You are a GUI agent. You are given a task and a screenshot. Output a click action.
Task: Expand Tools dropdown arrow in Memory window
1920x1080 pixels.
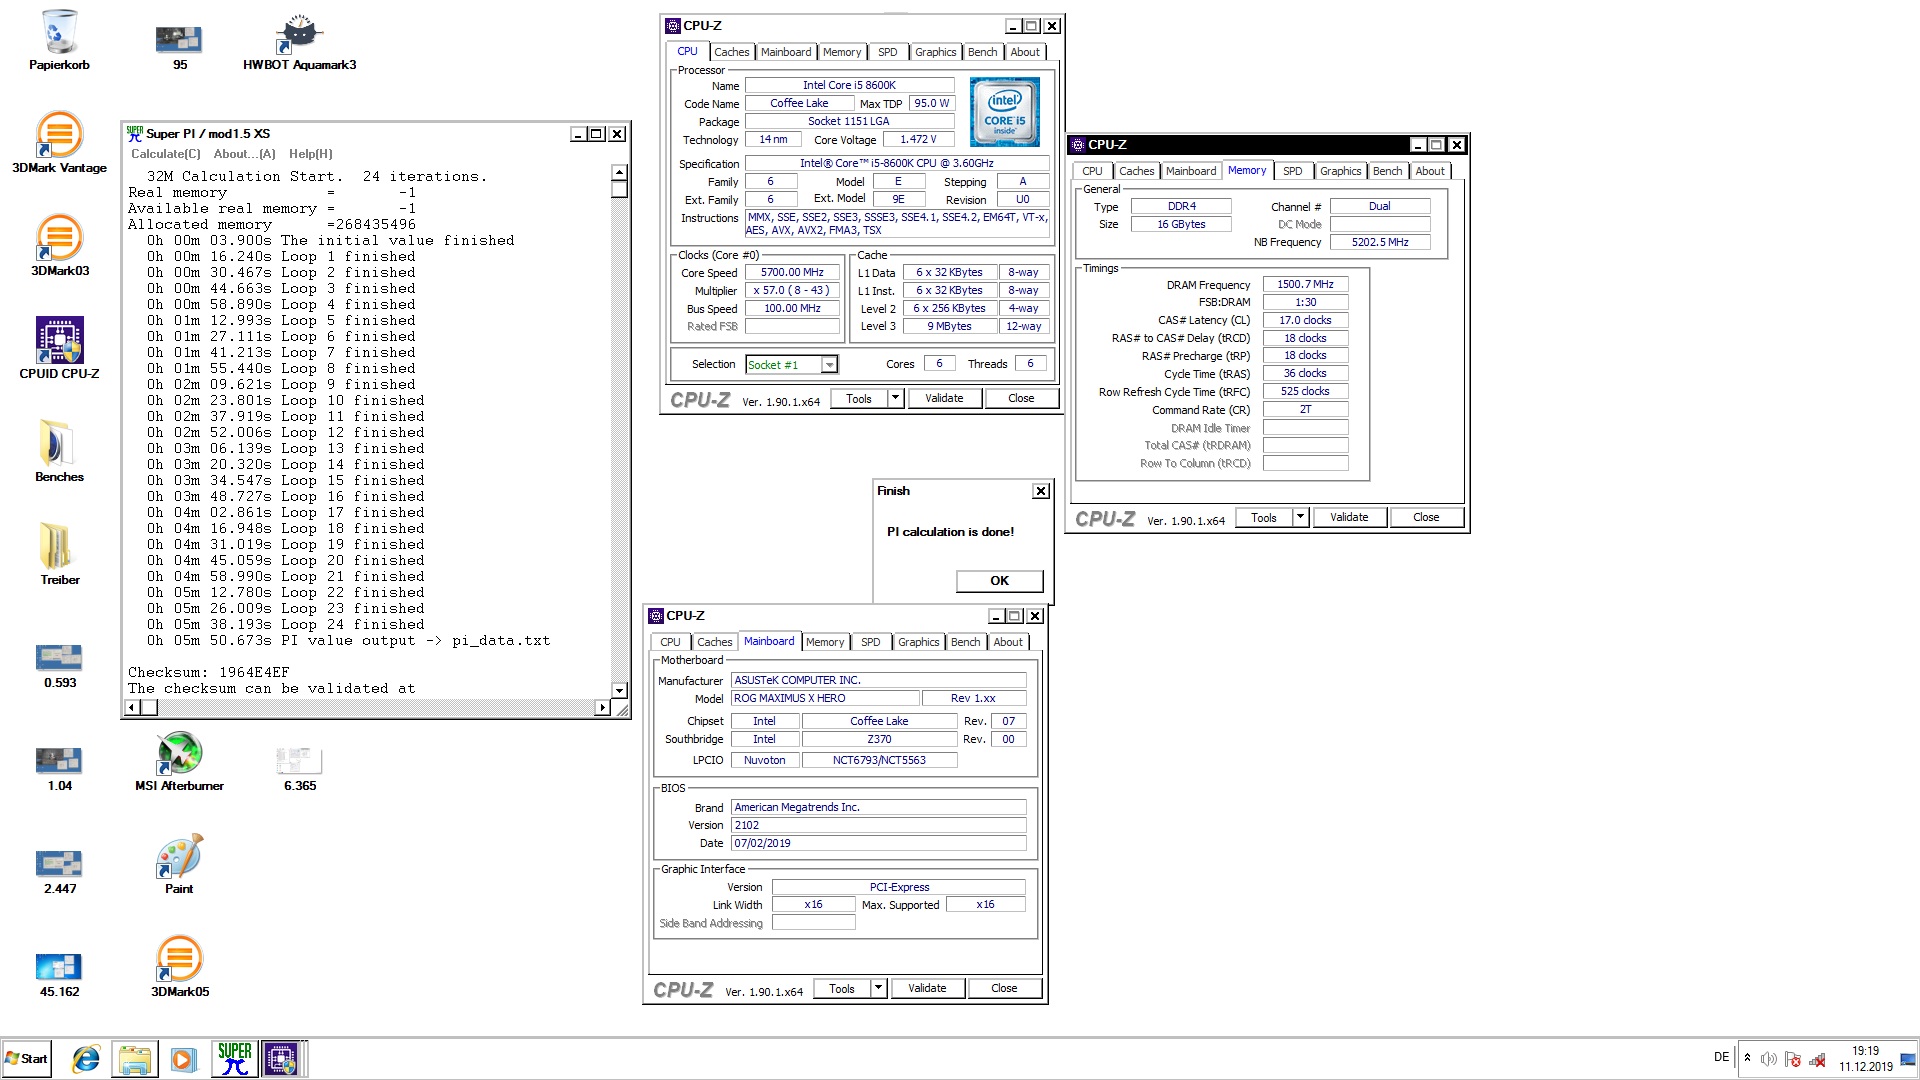pyautogui.click(x=1301, y=517)
